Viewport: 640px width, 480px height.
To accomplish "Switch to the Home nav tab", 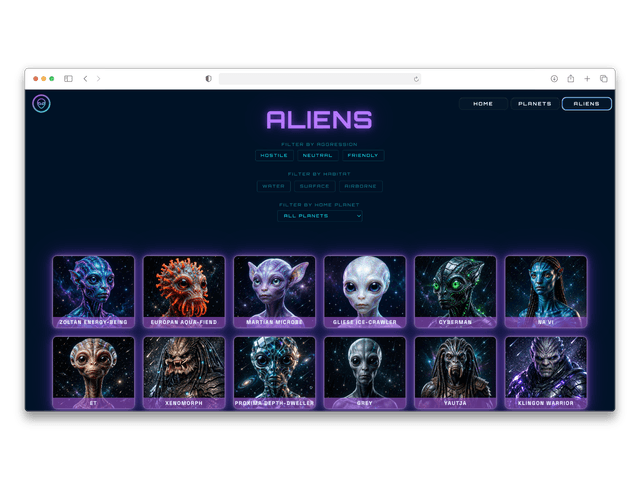I will point(483,104).
